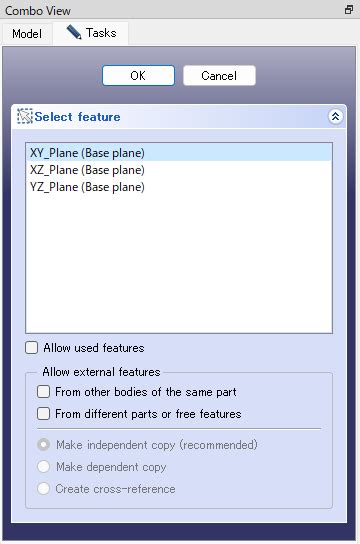Check From other bodies of the same part

coord(43,392)
